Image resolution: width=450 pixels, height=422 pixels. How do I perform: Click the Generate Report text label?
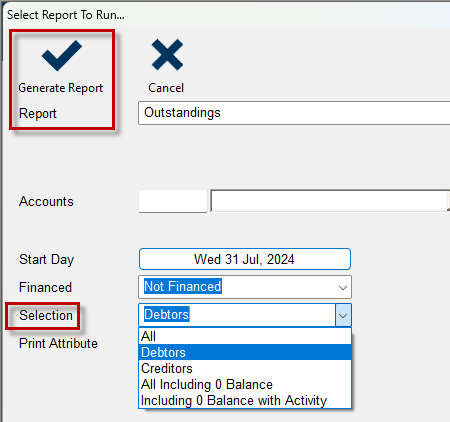point(61,88)
